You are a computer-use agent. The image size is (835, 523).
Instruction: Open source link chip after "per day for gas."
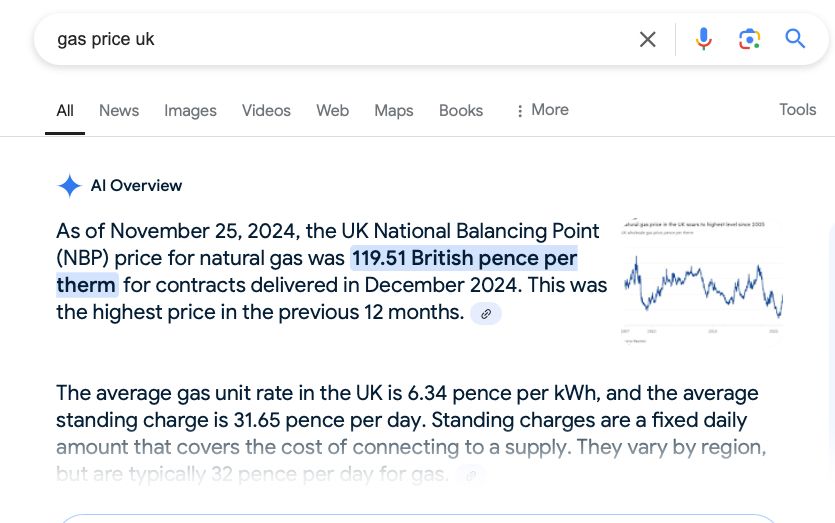tap(471, 475)
